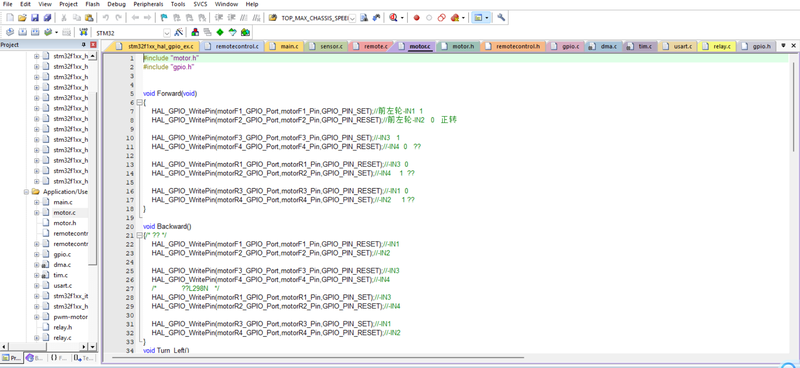The image size is (800, 368).
Task: Toggle enable/disable breakpoint with the hollow circle
Action: coord(429,17)
